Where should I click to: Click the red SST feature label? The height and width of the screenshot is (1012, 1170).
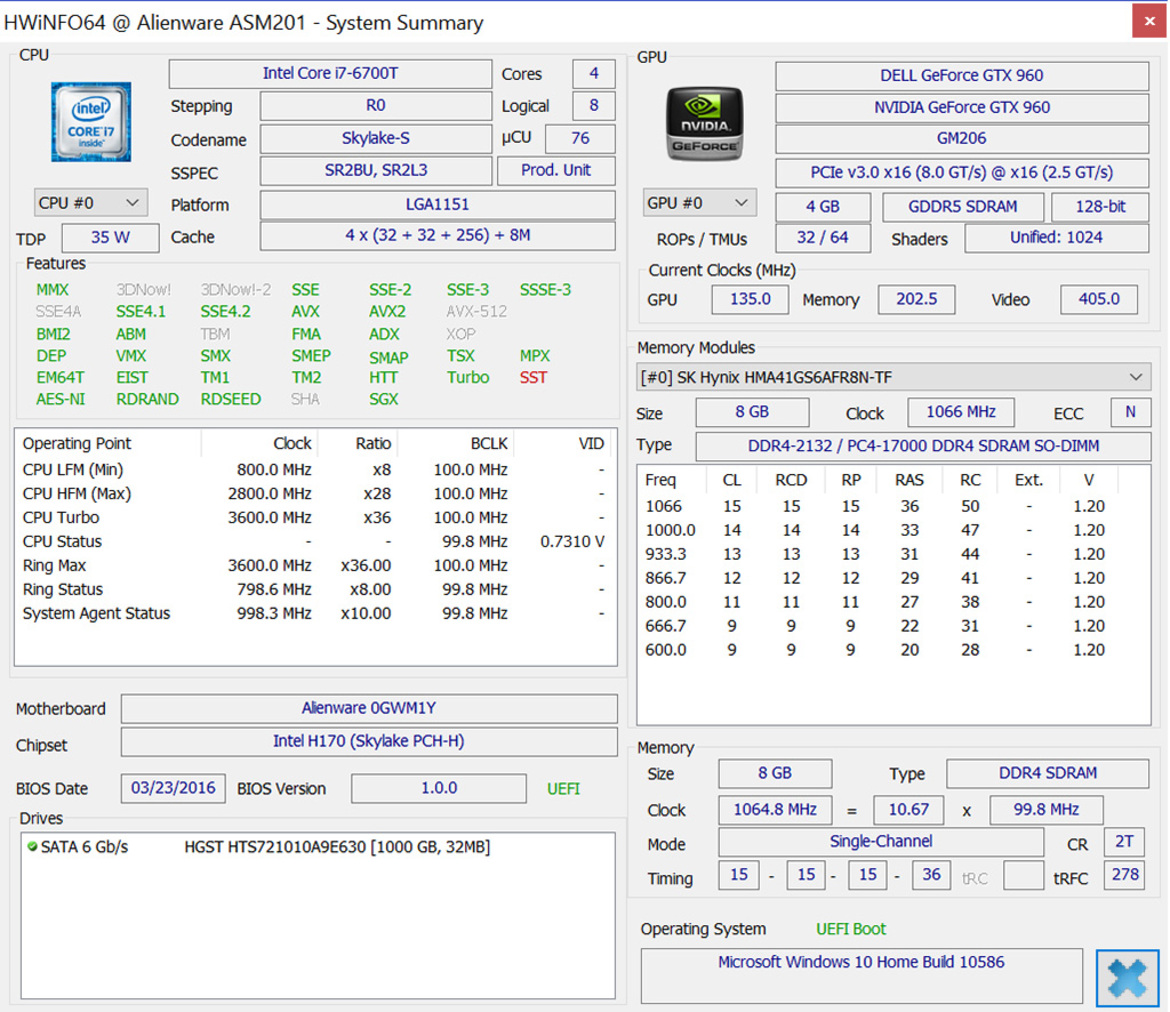pyautogui.click(x=534, y=378)
